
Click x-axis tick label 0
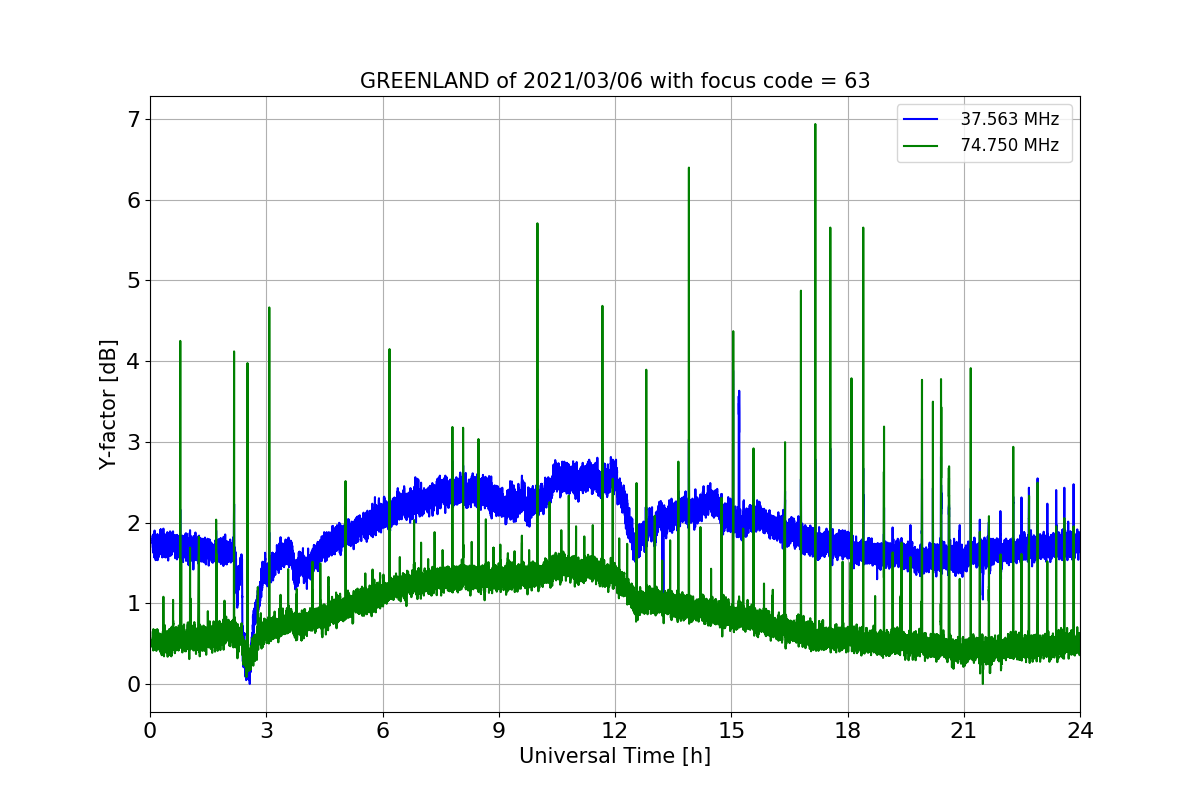(150, 731)
